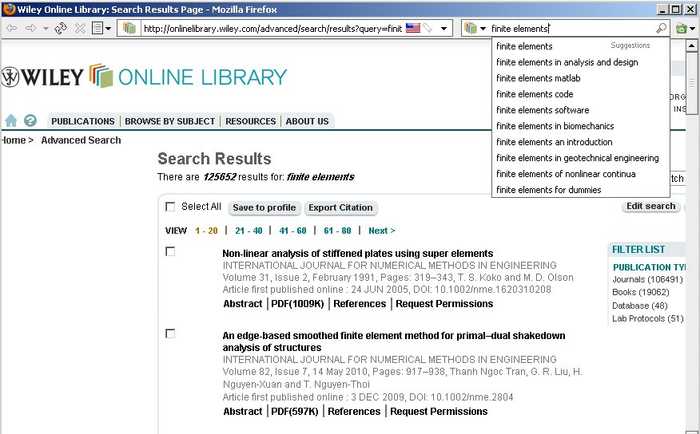Open PDF(597K) link
Screen dimensions: 700x434
[295, 412]
